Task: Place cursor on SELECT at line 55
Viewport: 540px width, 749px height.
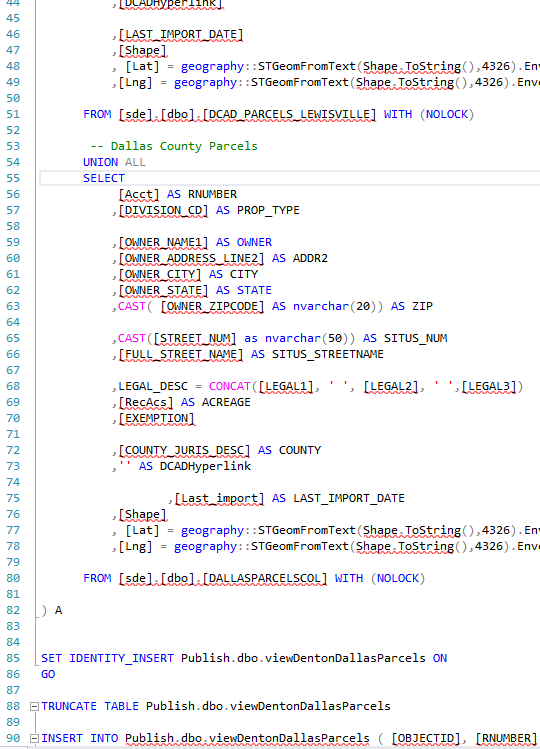Action: click(x=104, y=178)
